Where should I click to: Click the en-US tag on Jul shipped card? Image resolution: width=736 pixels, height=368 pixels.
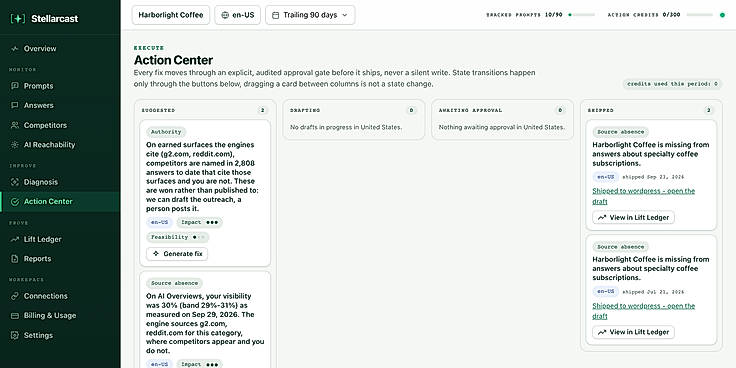[x=606, y=292]
